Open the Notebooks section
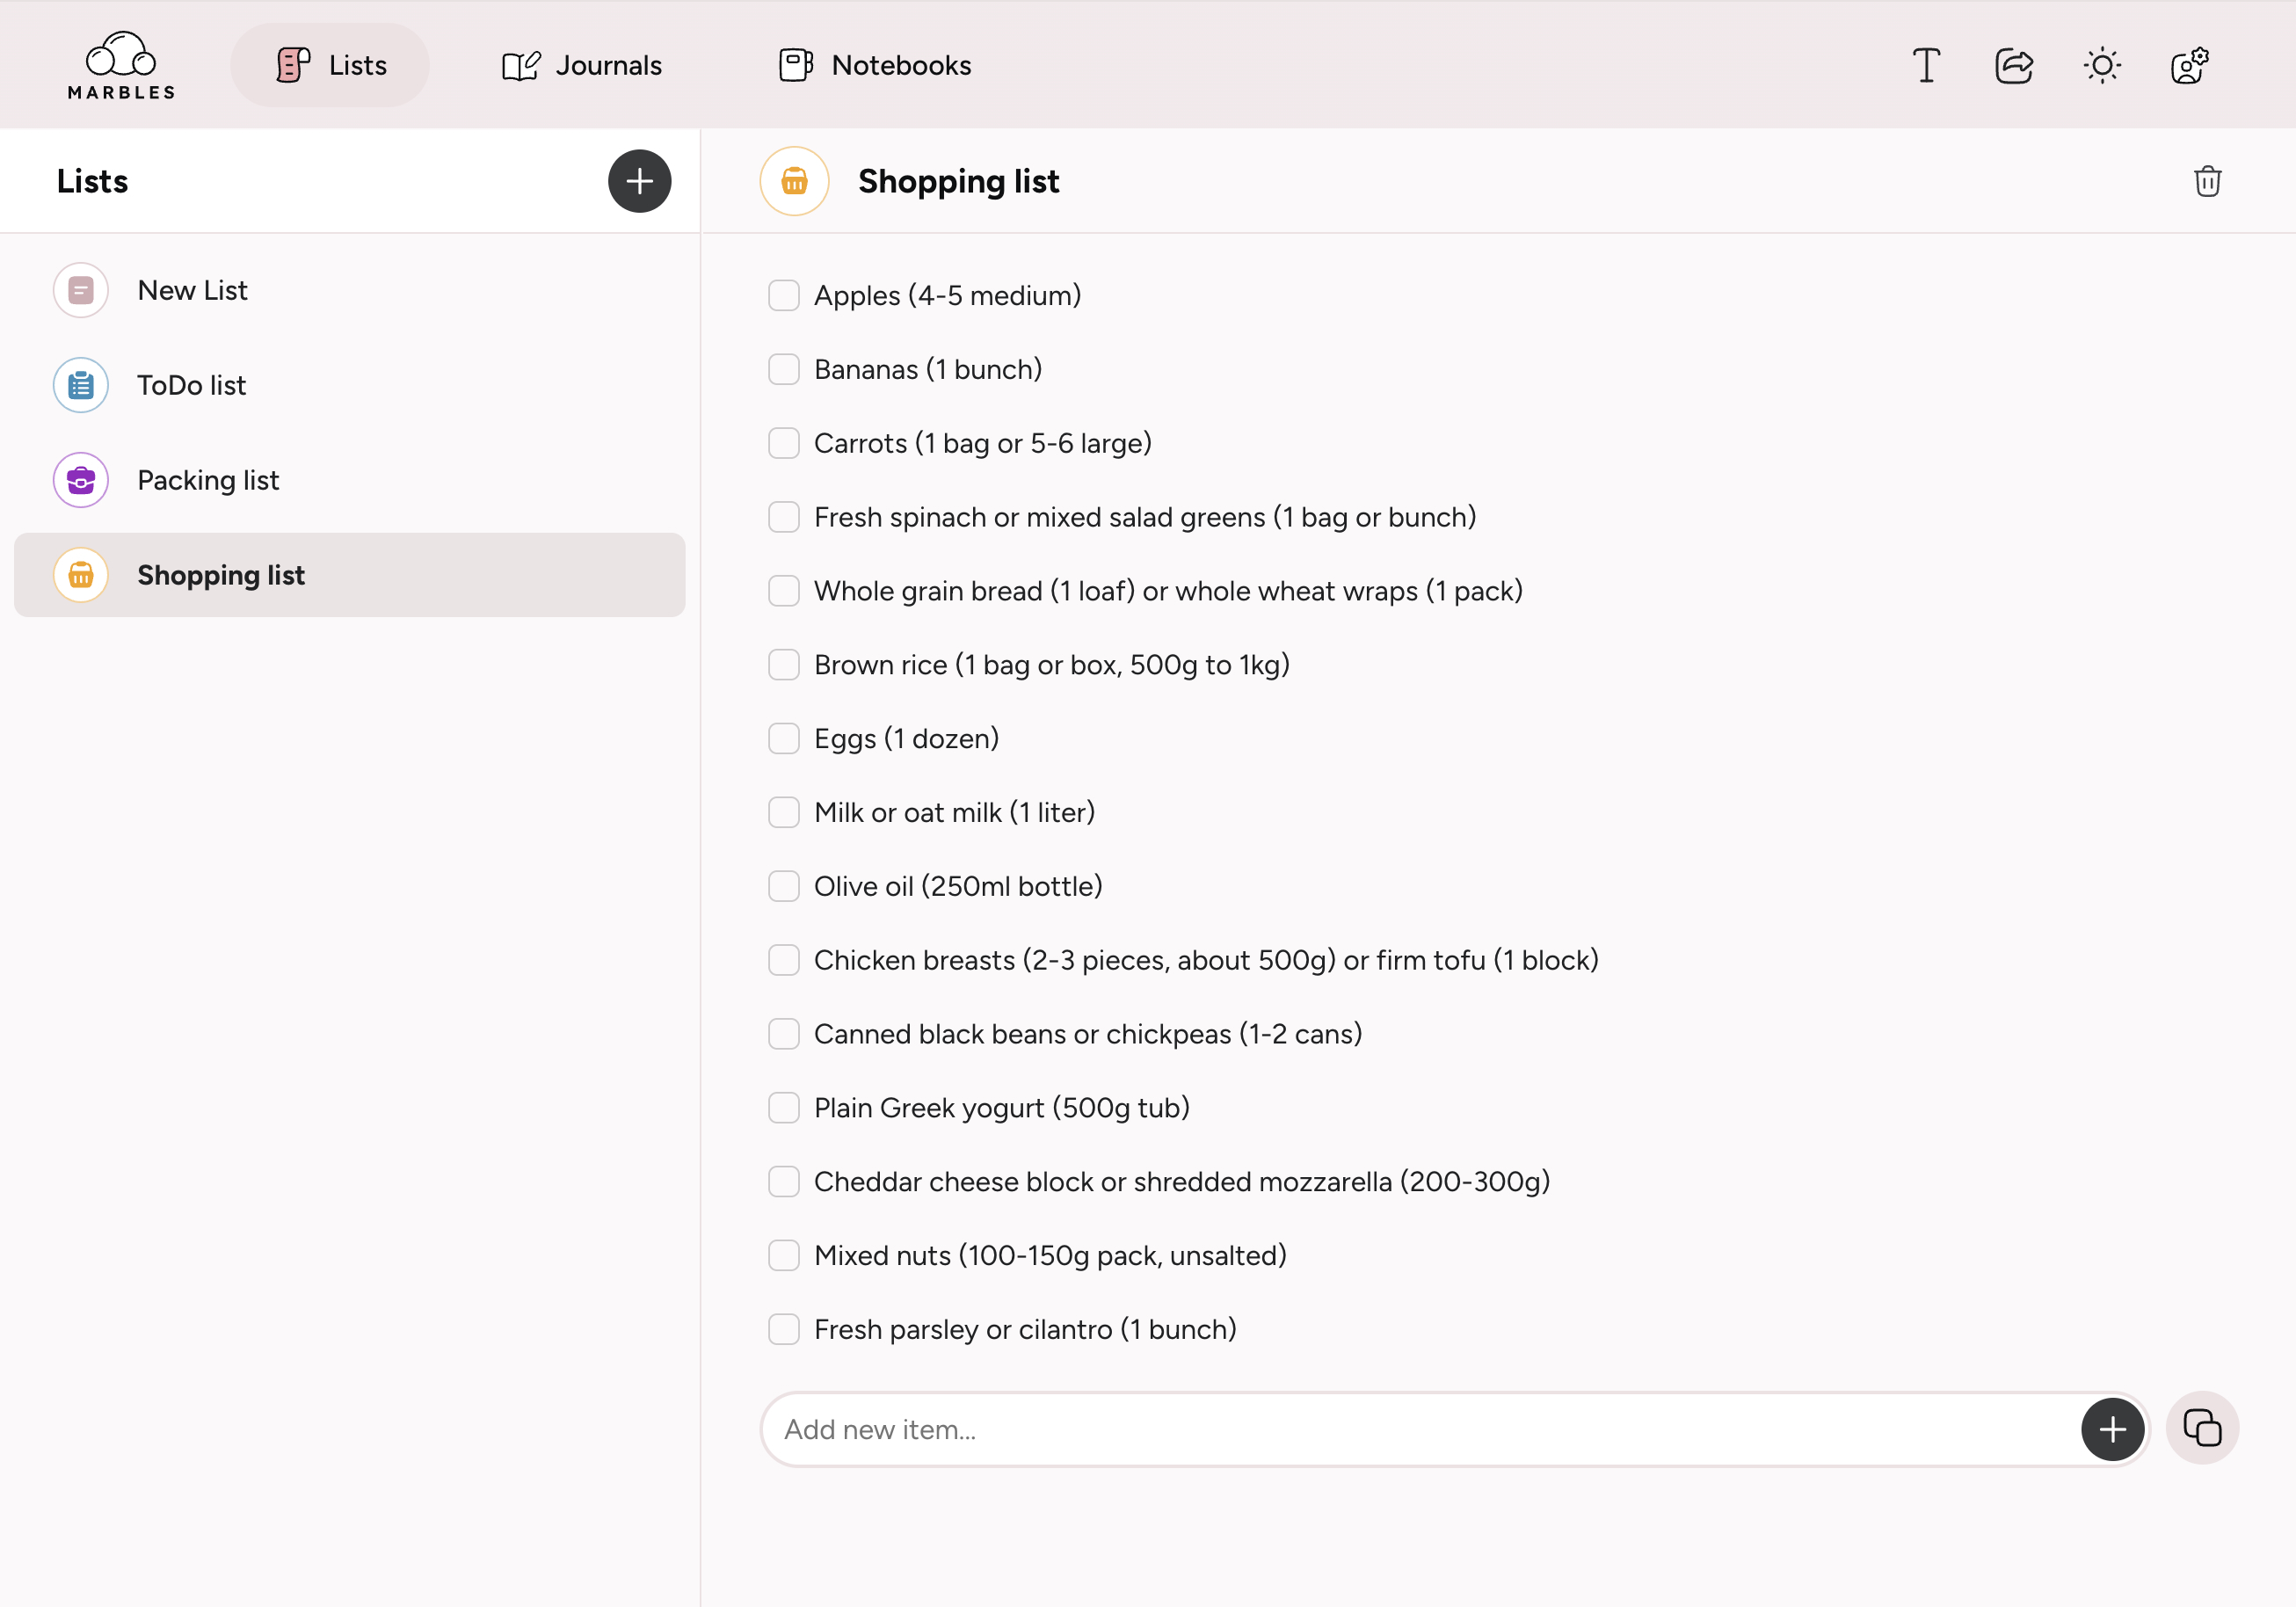The image size is (2296, 1607). tap(872, 64)
